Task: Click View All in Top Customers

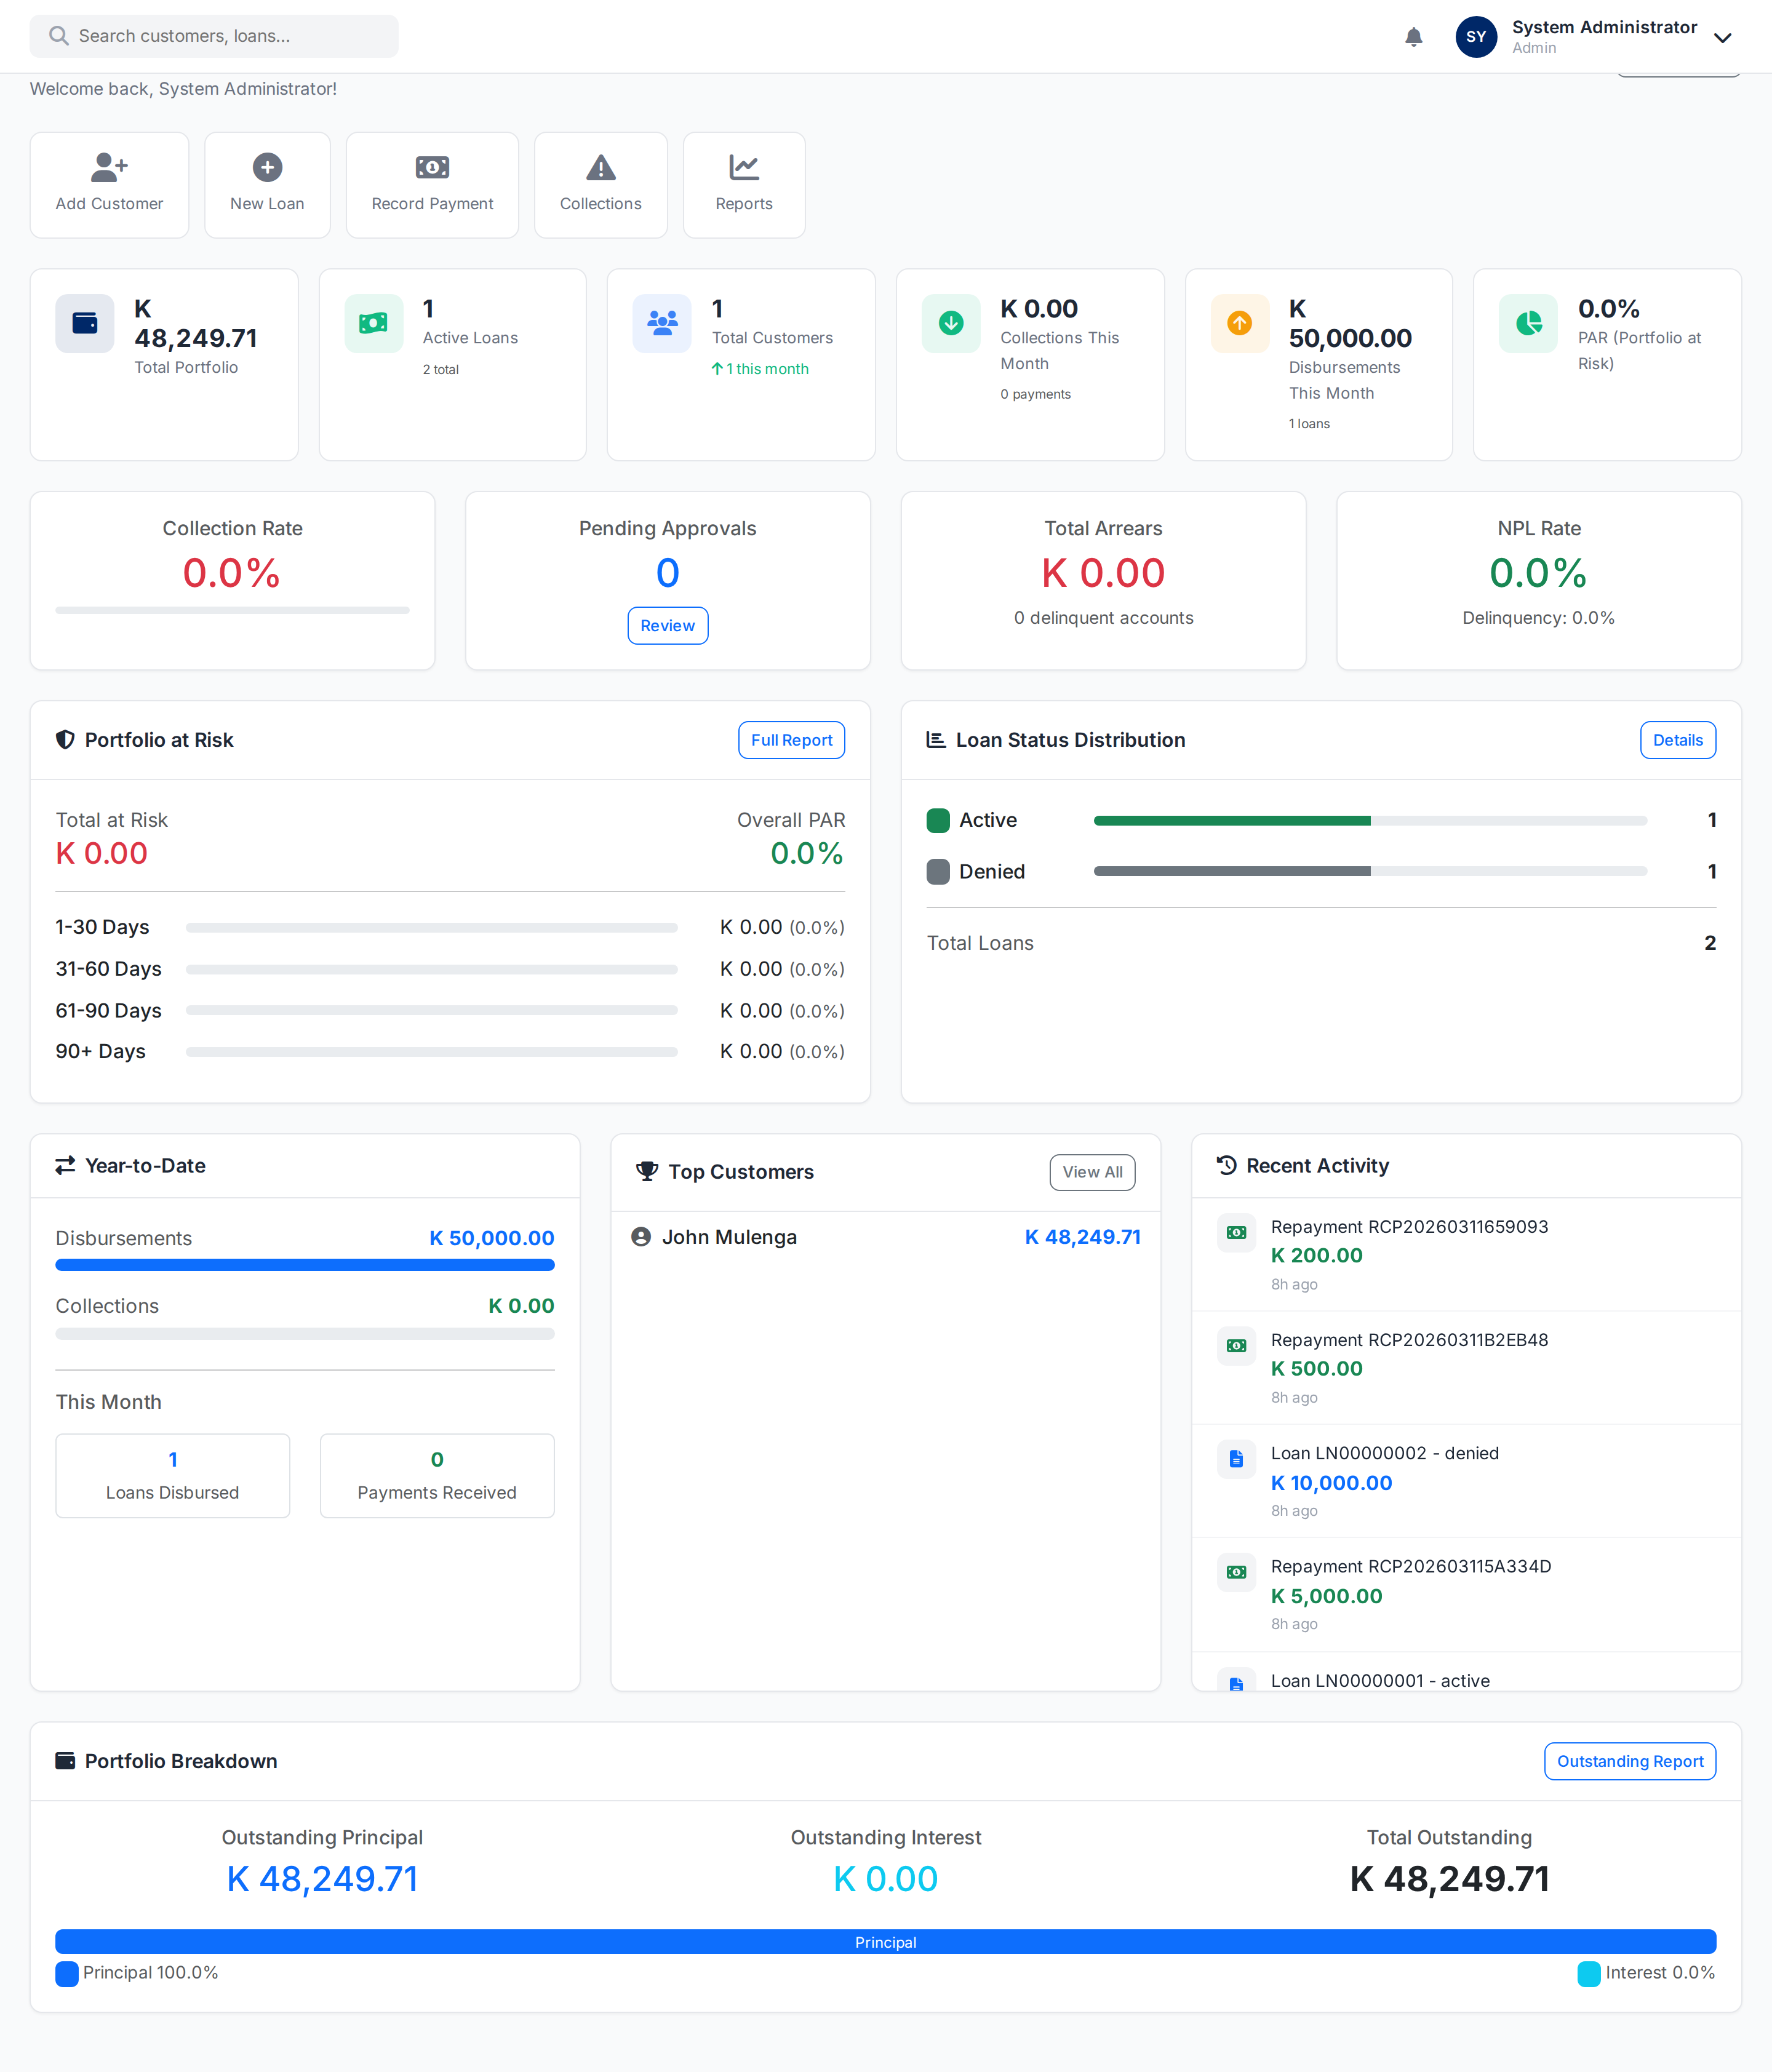Action: click(x=1092, y=1172)
